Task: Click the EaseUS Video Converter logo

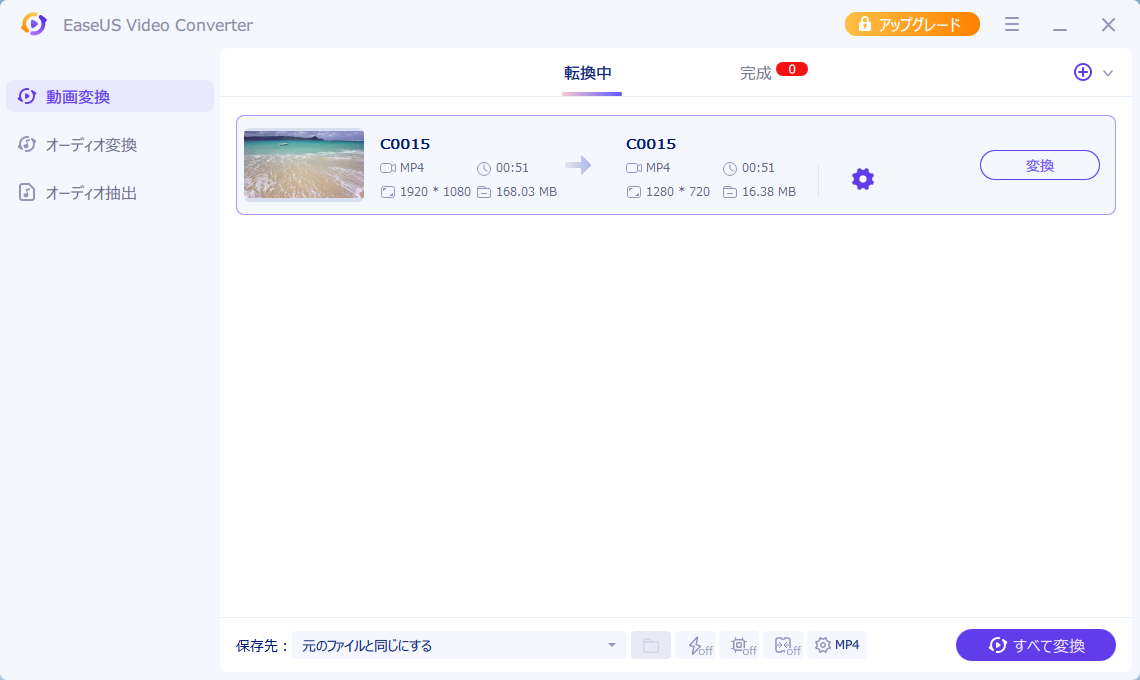Action: point(34,25)
